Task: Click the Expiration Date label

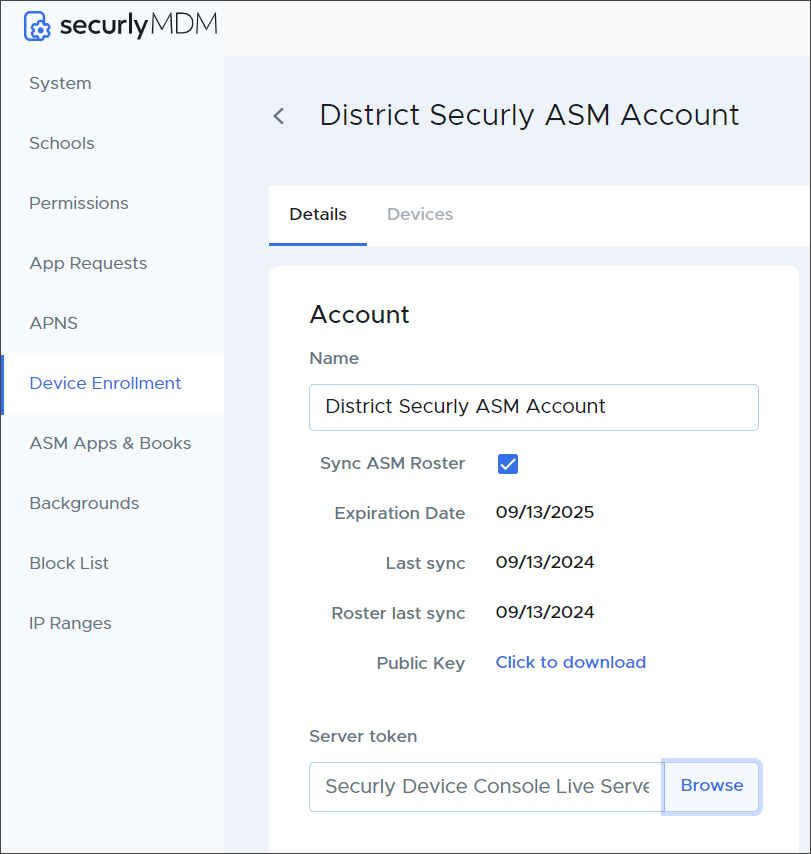Action: click(400, 513)
